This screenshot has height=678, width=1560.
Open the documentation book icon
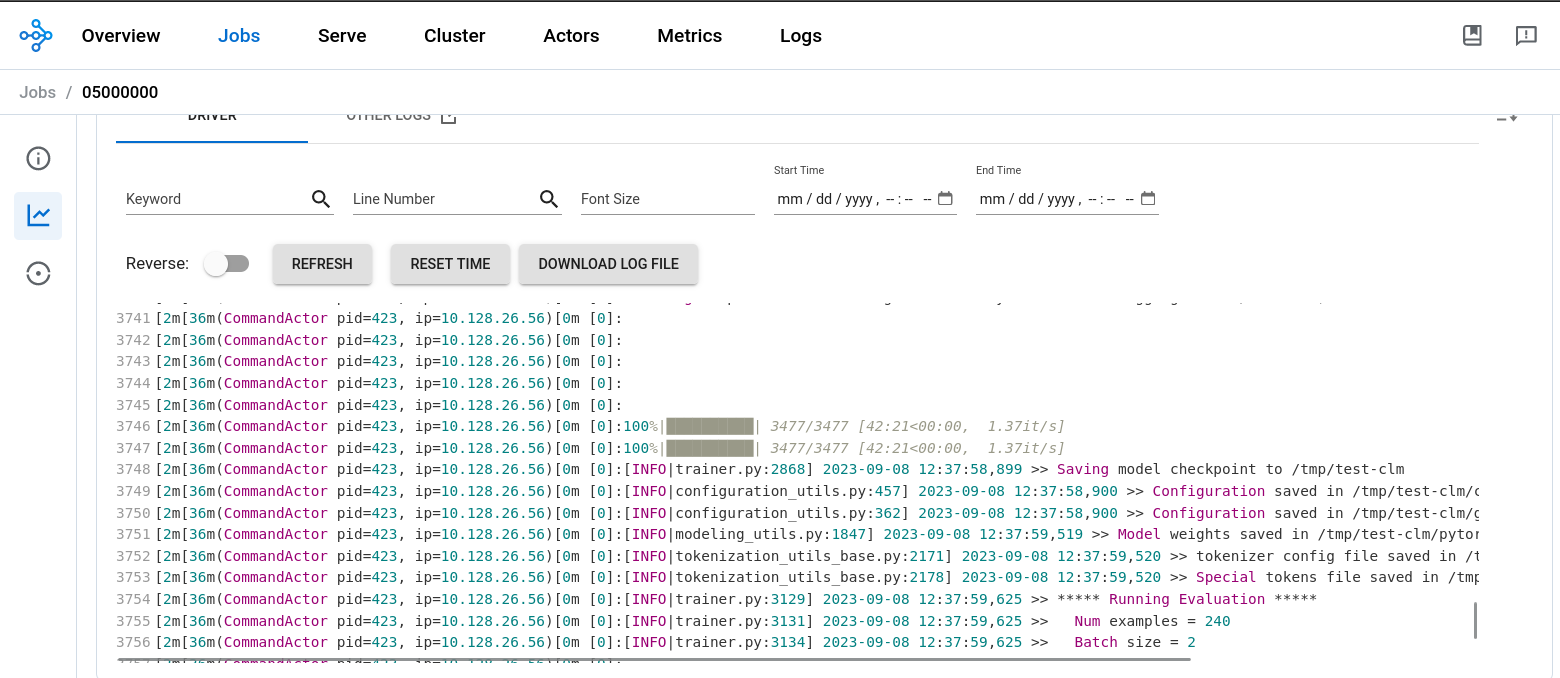[x=1472, y=36]
